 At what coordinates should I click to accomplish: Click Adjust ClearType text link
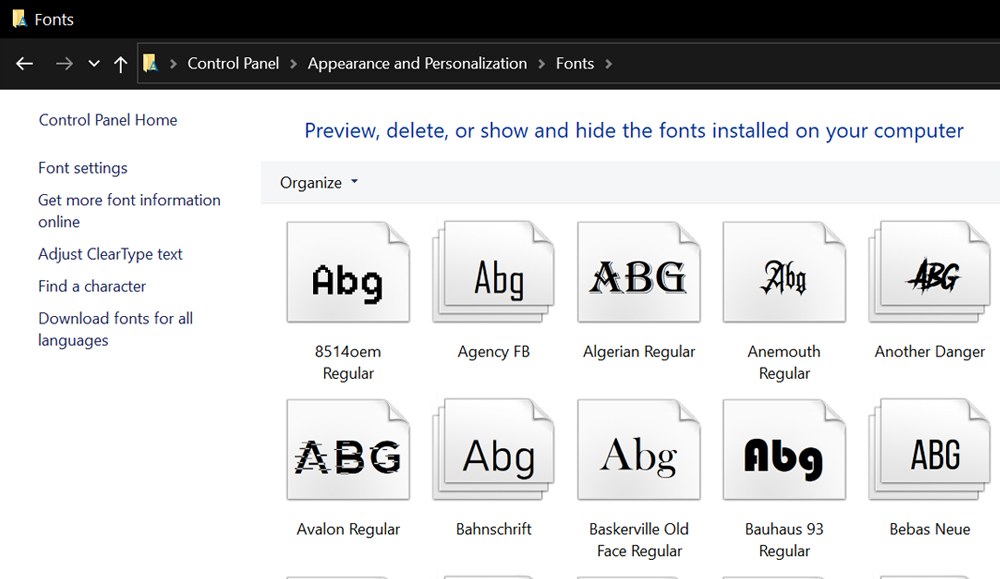click(110, 254)
